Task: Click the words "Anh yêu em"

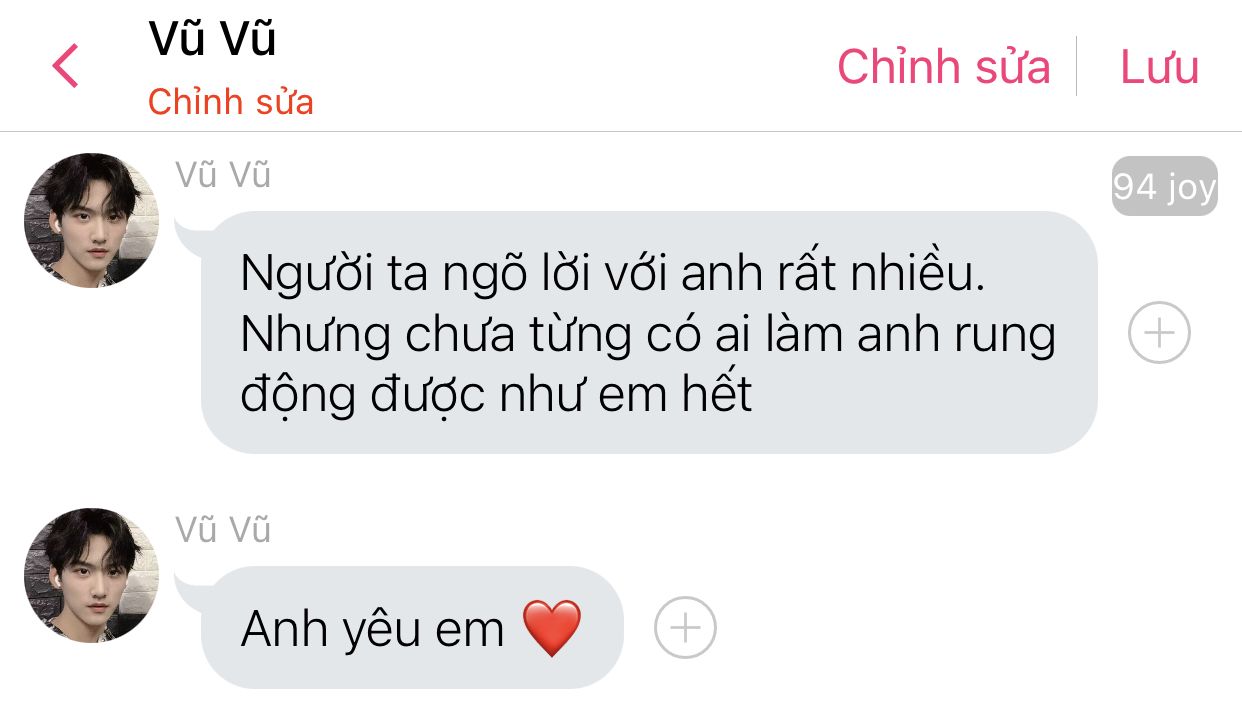Action: pyautogui.click(x=372, y=629)
